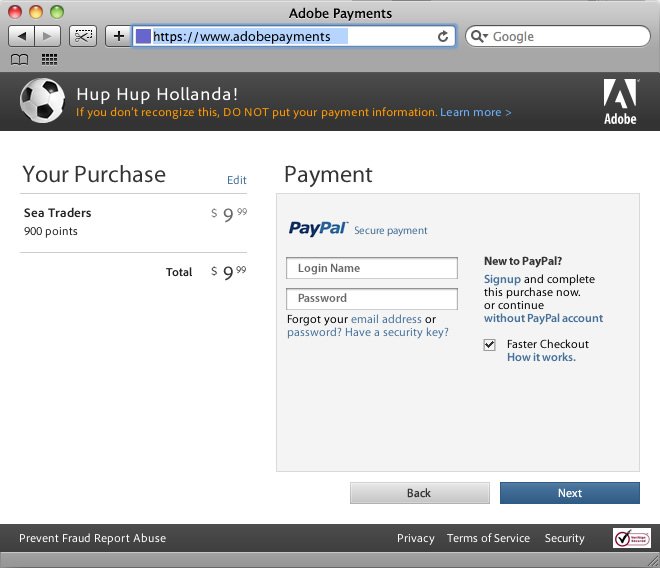Image resolution: width=660 pixels, height=568 pixels.
Task: Click the forgot email address link
Action: [x=386, y=319]
